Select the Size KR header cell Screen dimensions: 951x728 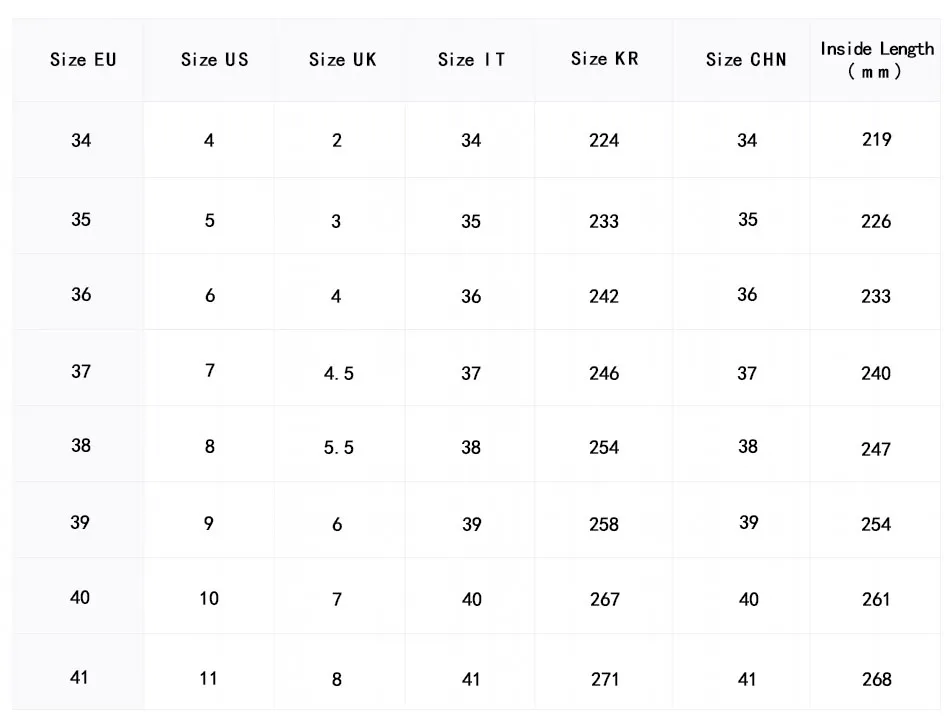tap(604, 59)
